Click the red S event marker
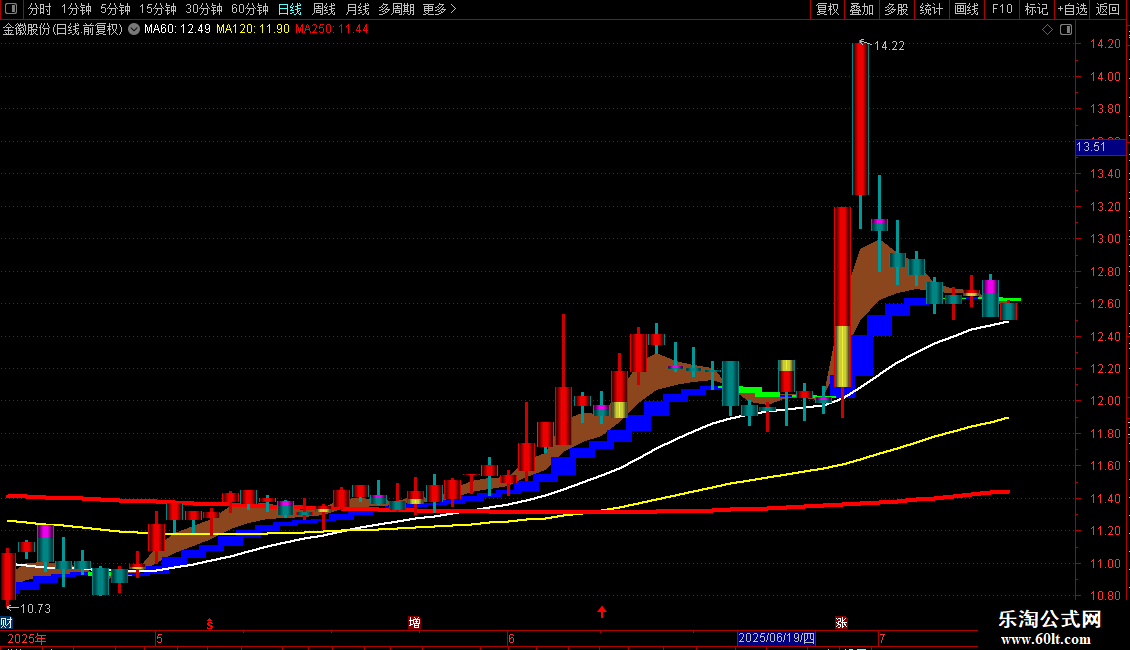The image size is (1130, 650). (210, 624)
